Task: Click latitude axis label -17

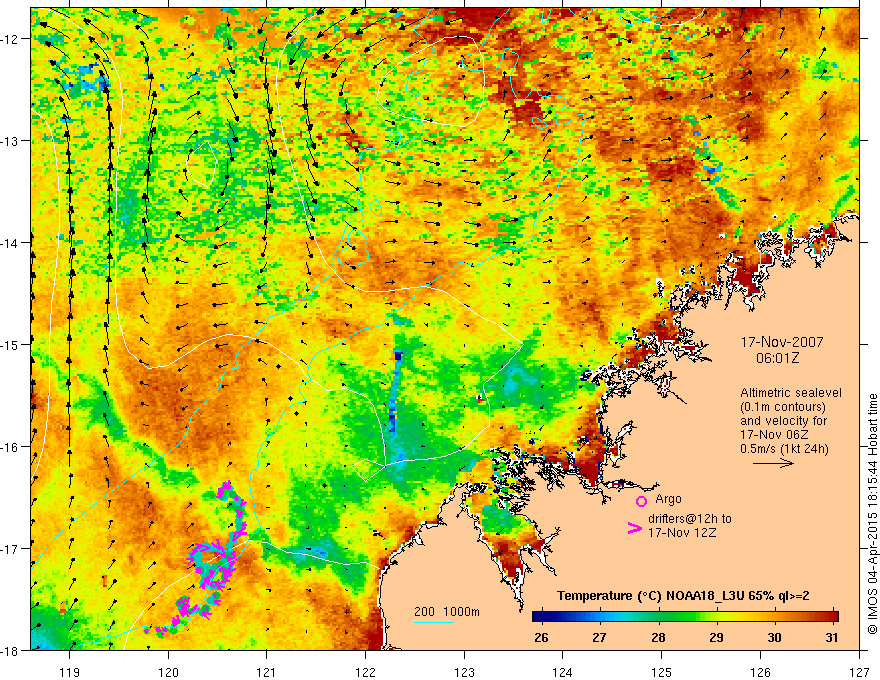Action: [x=11, y=548]
